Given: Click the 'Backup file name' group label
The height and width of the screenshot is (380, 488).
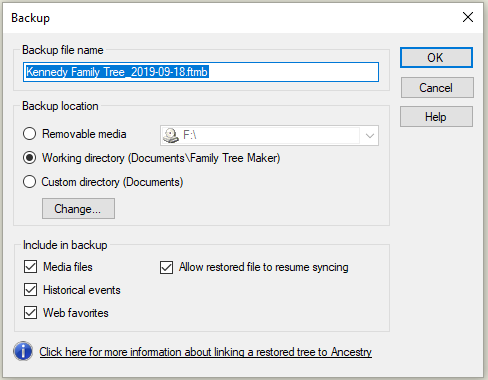Looking at the screenshot, I should click(63, 50).
